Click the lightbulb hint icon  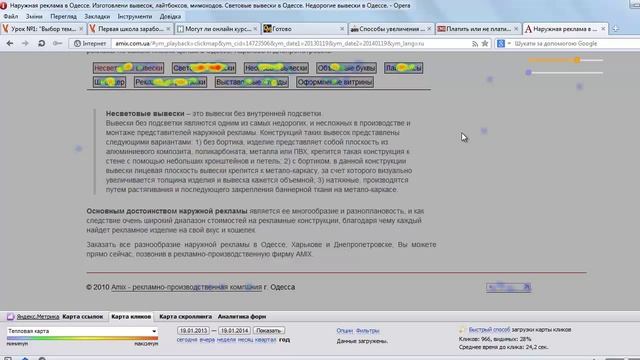pyautogui.click(x=462, y=329)
